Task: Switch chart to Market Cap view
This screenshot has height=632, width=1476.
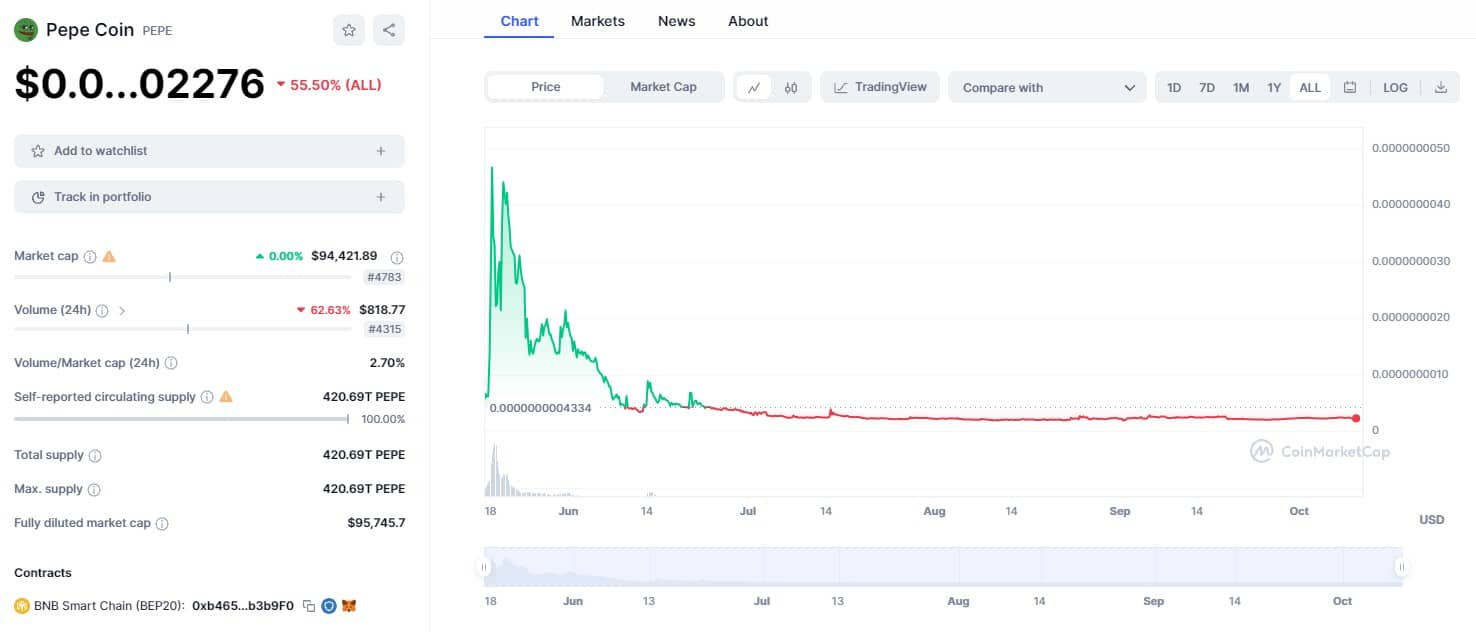Action: click(663, 87)
